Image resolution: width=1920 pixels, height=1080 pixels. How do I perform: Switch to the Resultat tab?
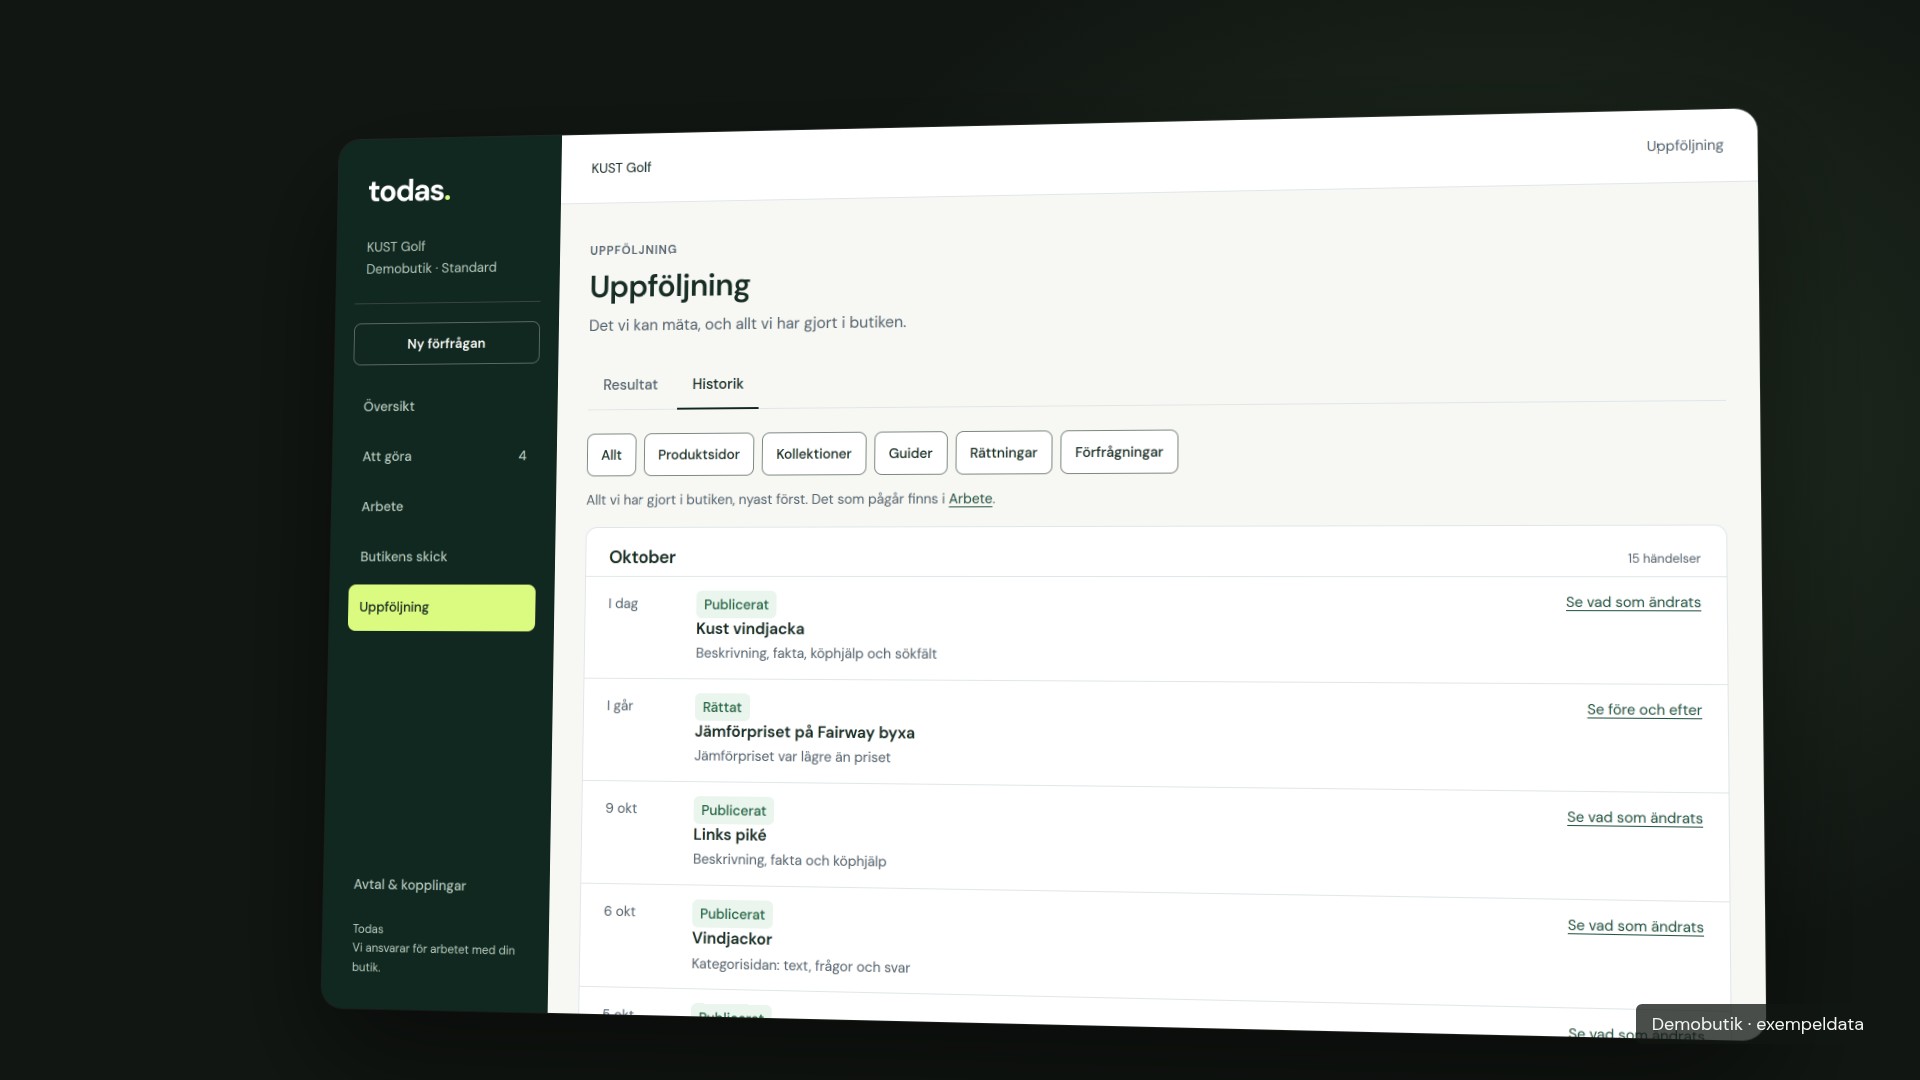coord(630,385)
